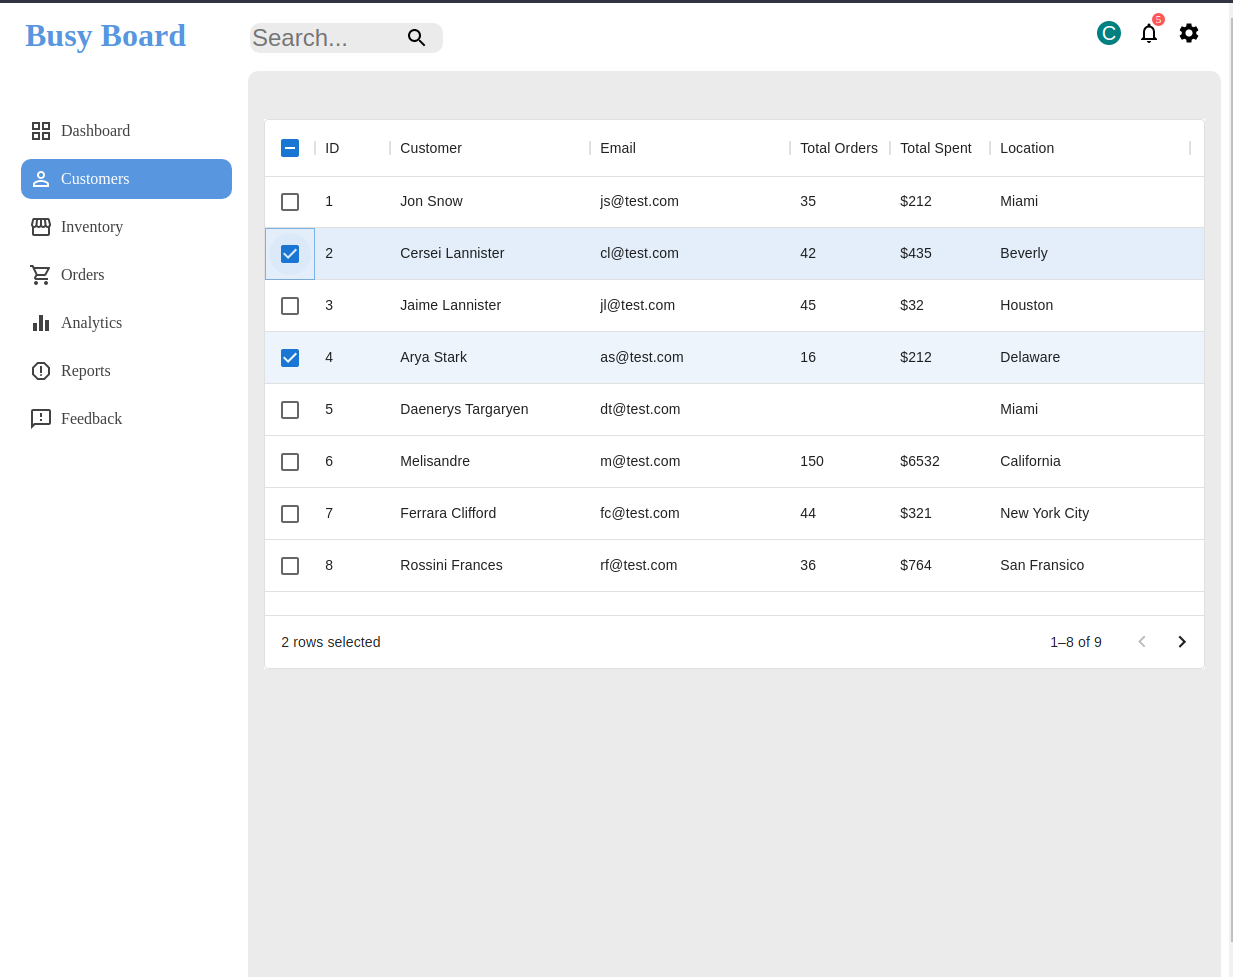Viewport: 1233px width, 977px height.
Task: Open the Dashboard section
Action: coord(95,131)
